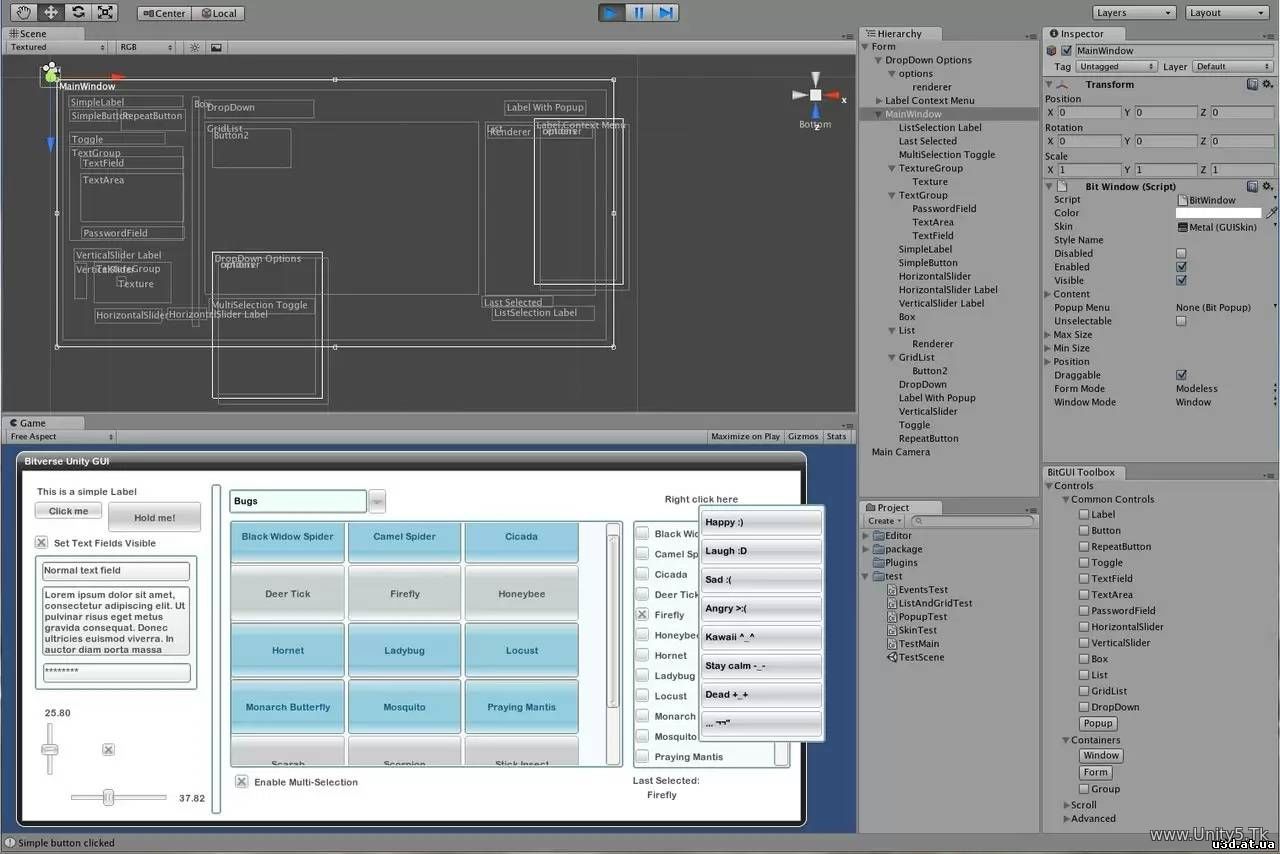Toggle the Draggable checkbox

click(x=1181, y=375)
